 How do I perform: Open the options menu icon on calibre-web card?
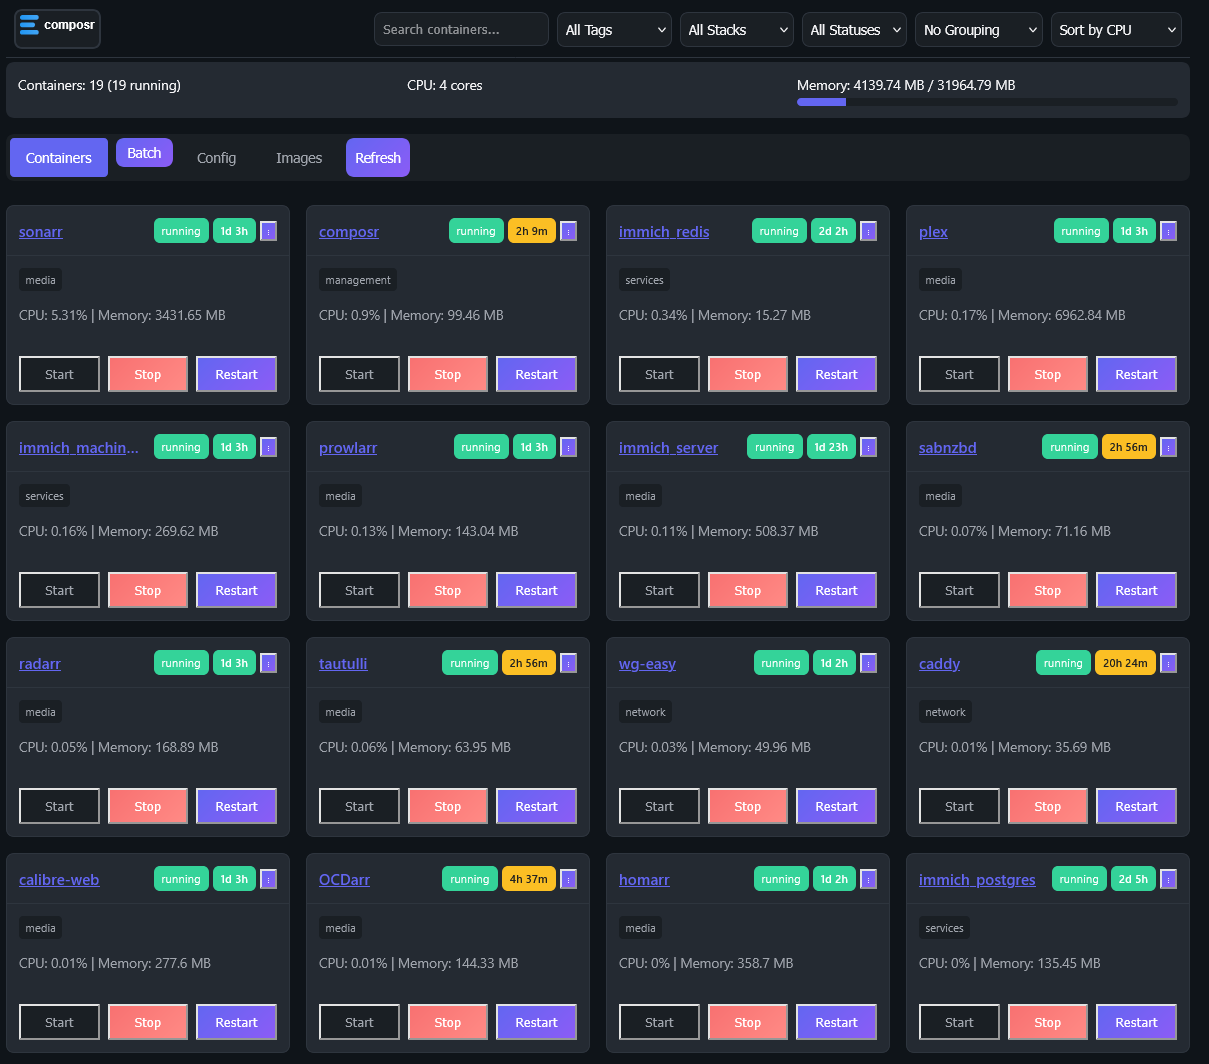pos(268,879)
